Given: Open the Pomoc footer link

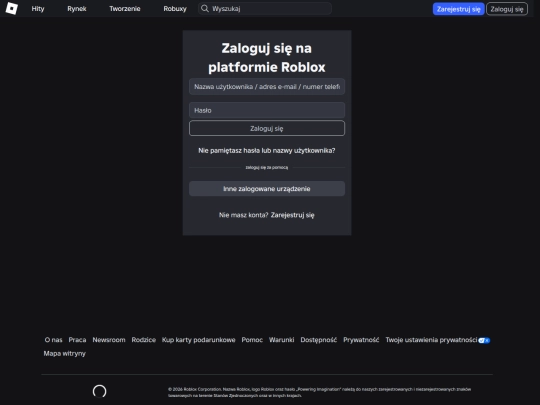Looking at the screenshot, I should 252,340.
